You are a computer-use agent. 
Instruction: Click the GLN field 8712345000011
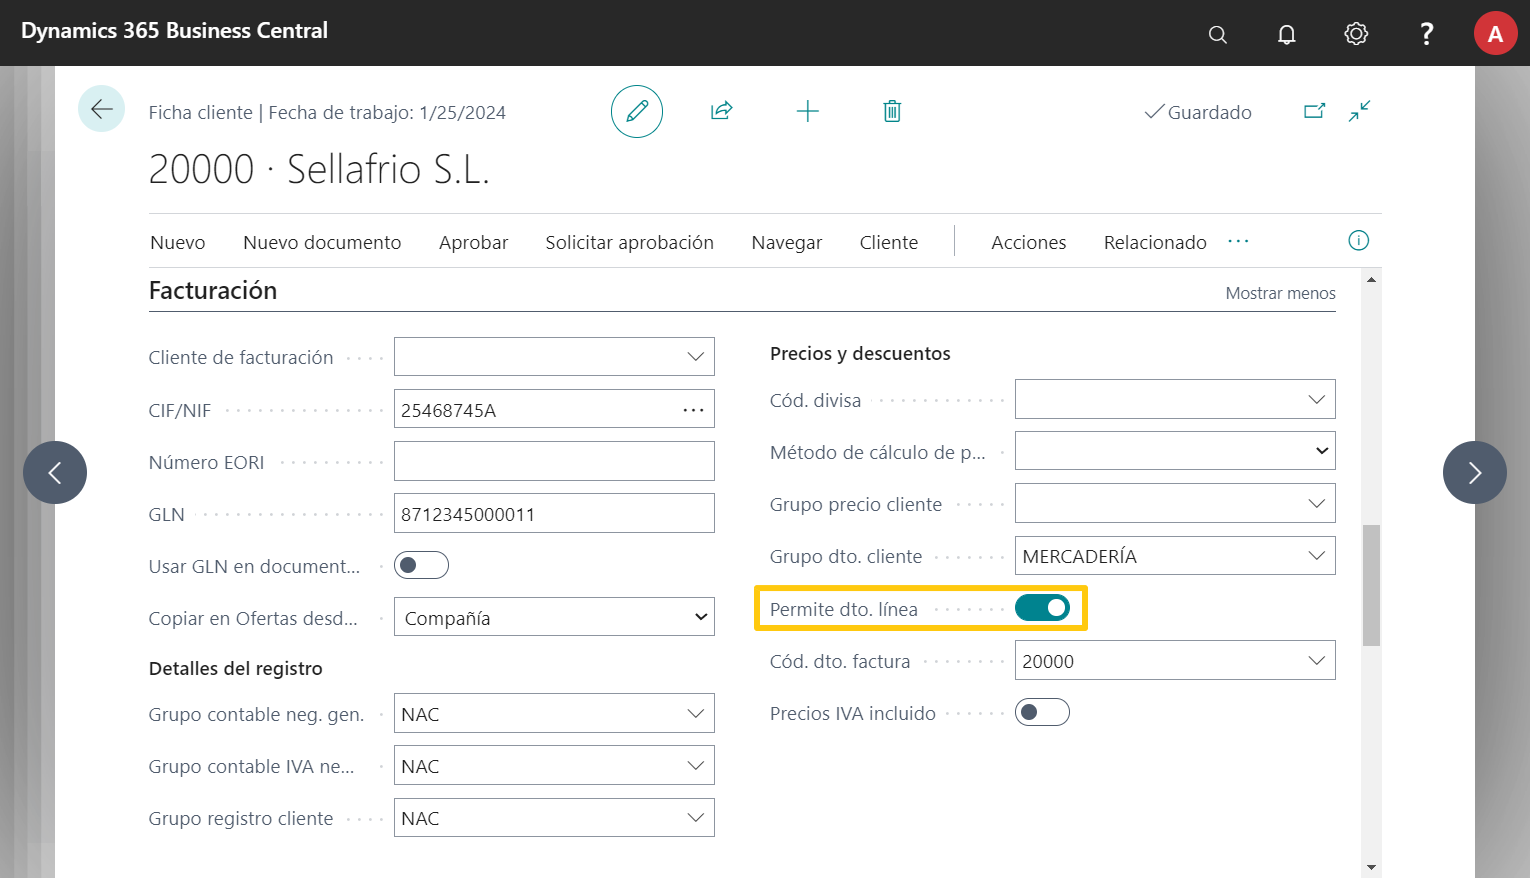(x=554, y=513)
